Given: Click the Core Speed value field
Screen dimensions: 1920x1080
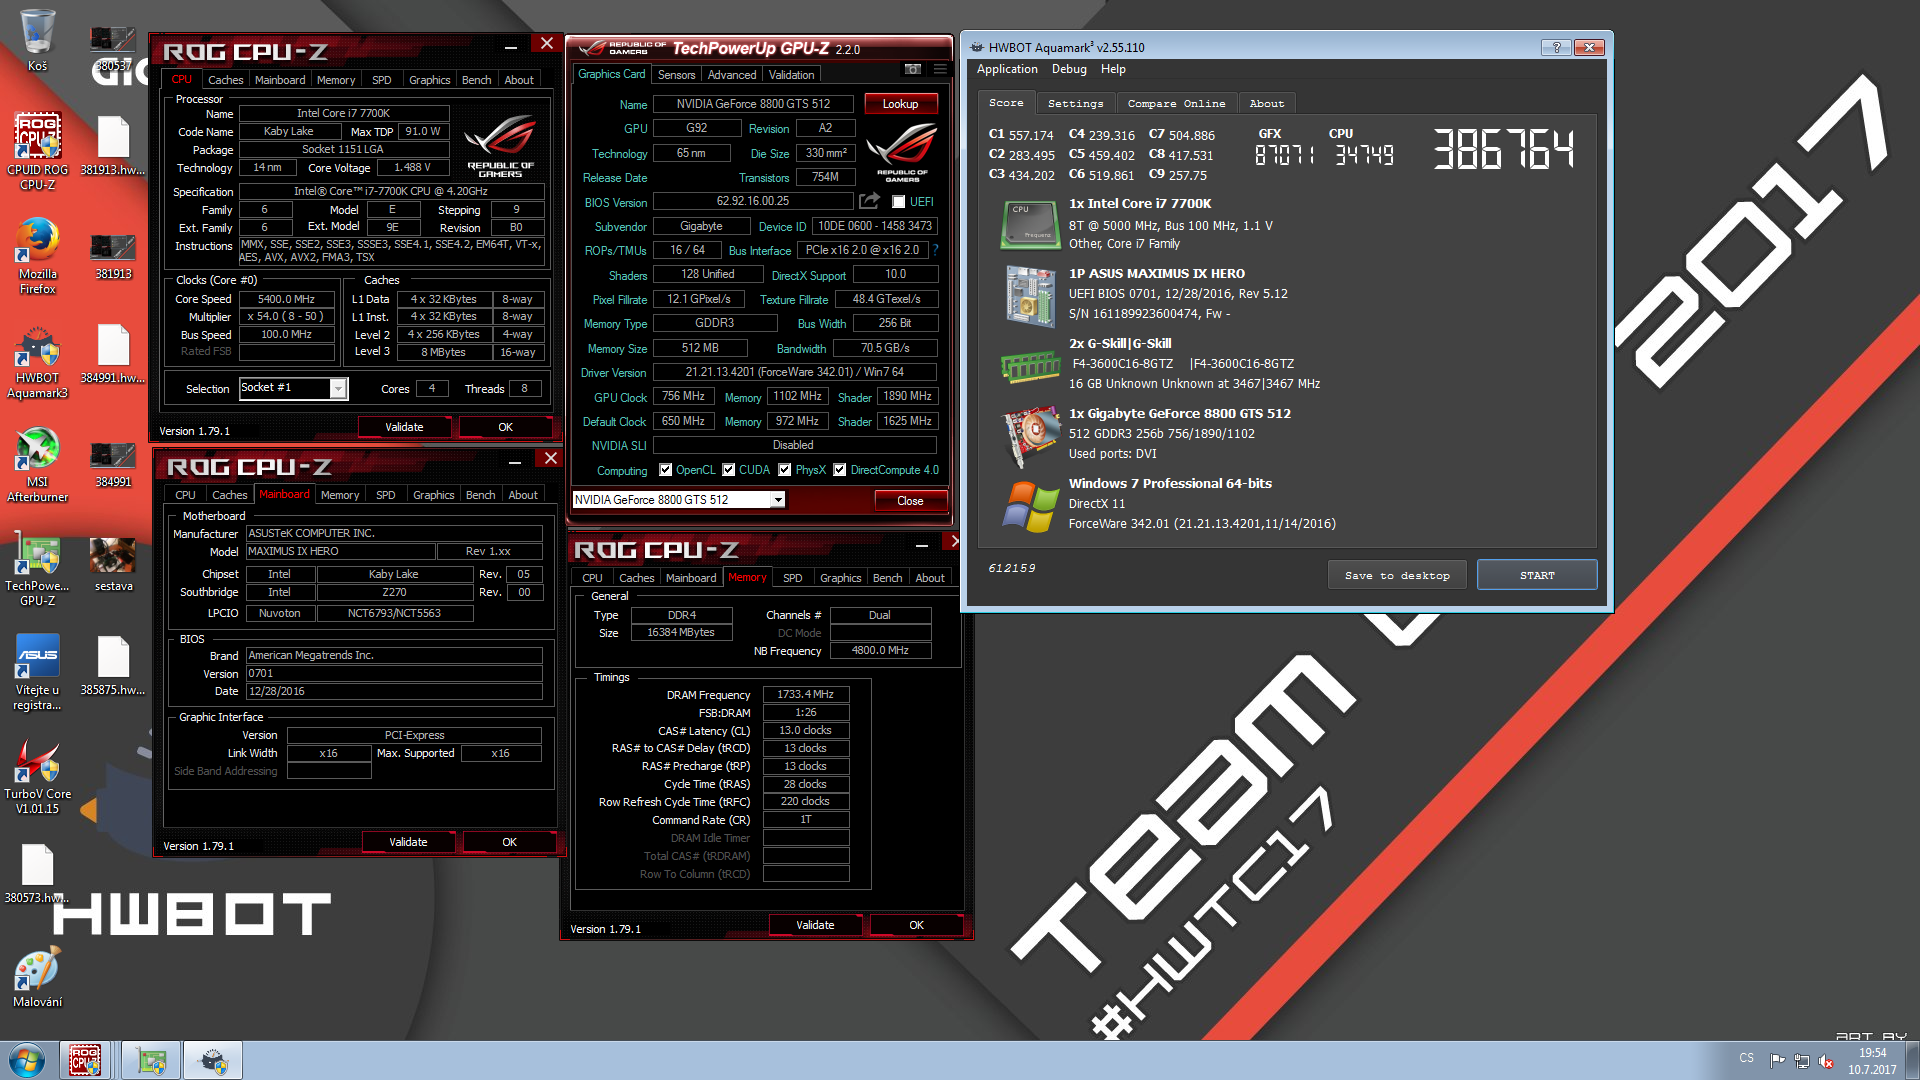Looking at the screenshot, I should coord(286,299).
